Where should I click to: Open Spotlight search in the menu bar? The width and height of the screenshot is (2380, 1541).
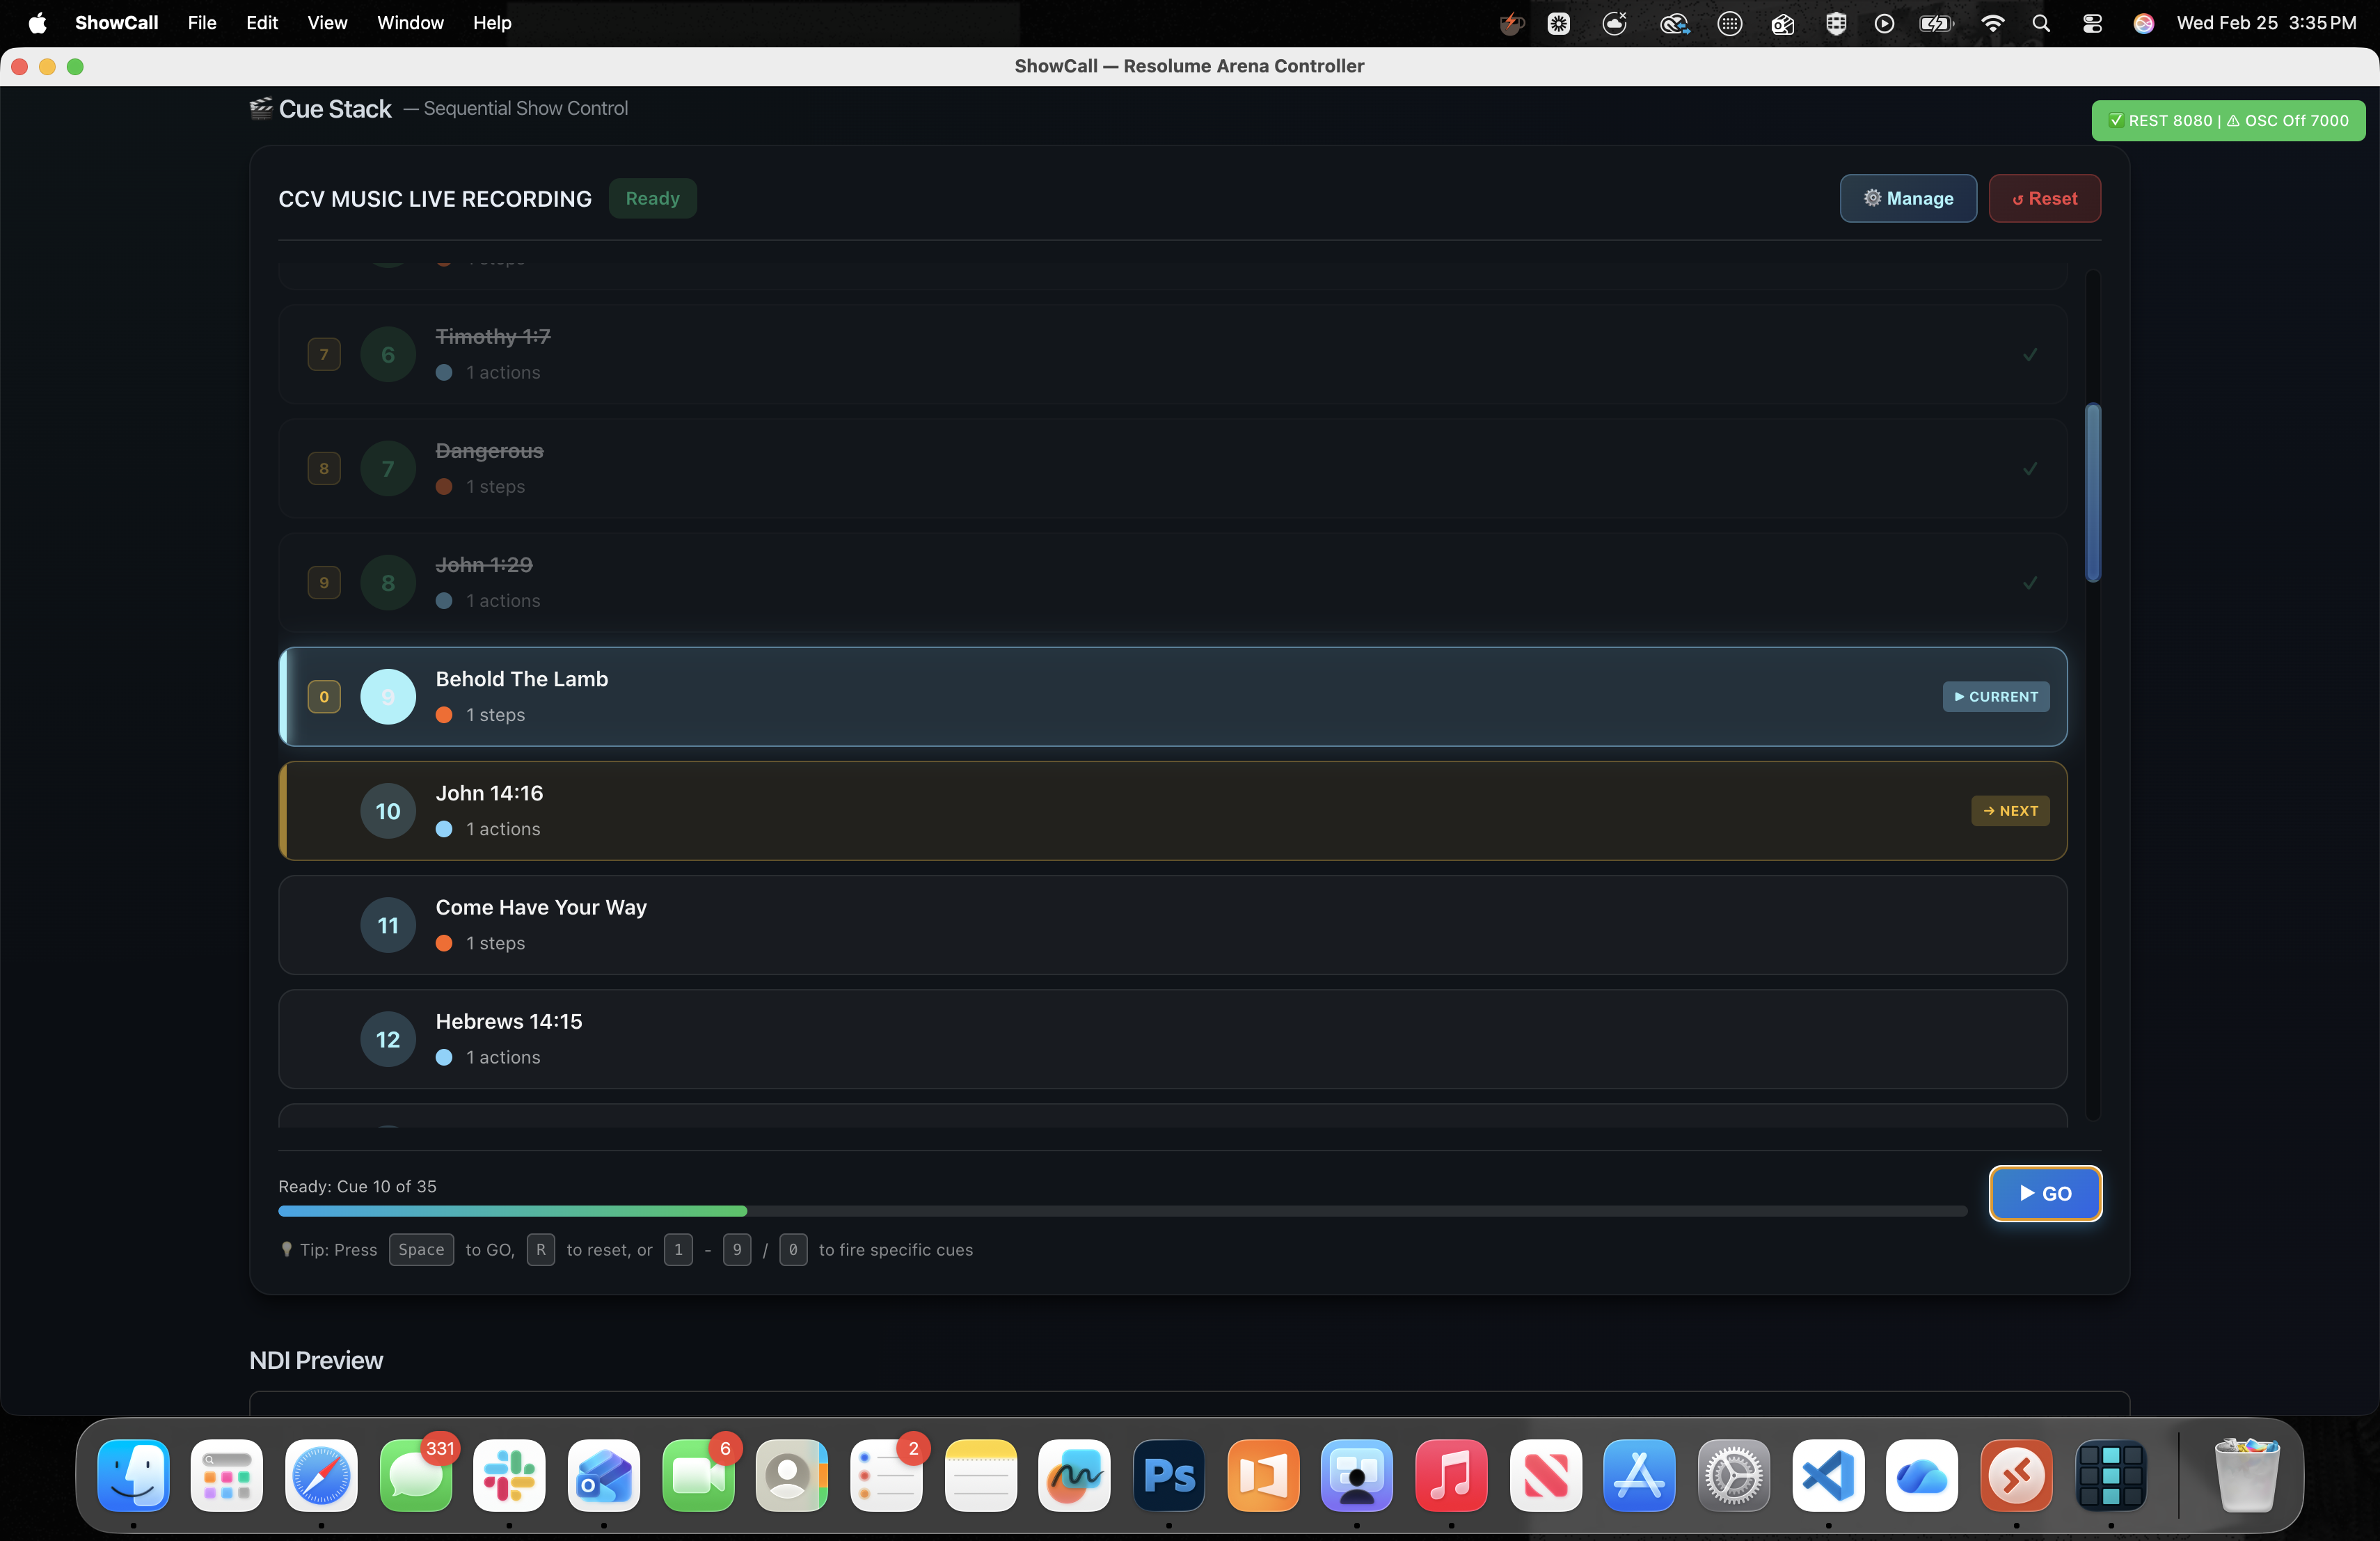pos(2042,22)
